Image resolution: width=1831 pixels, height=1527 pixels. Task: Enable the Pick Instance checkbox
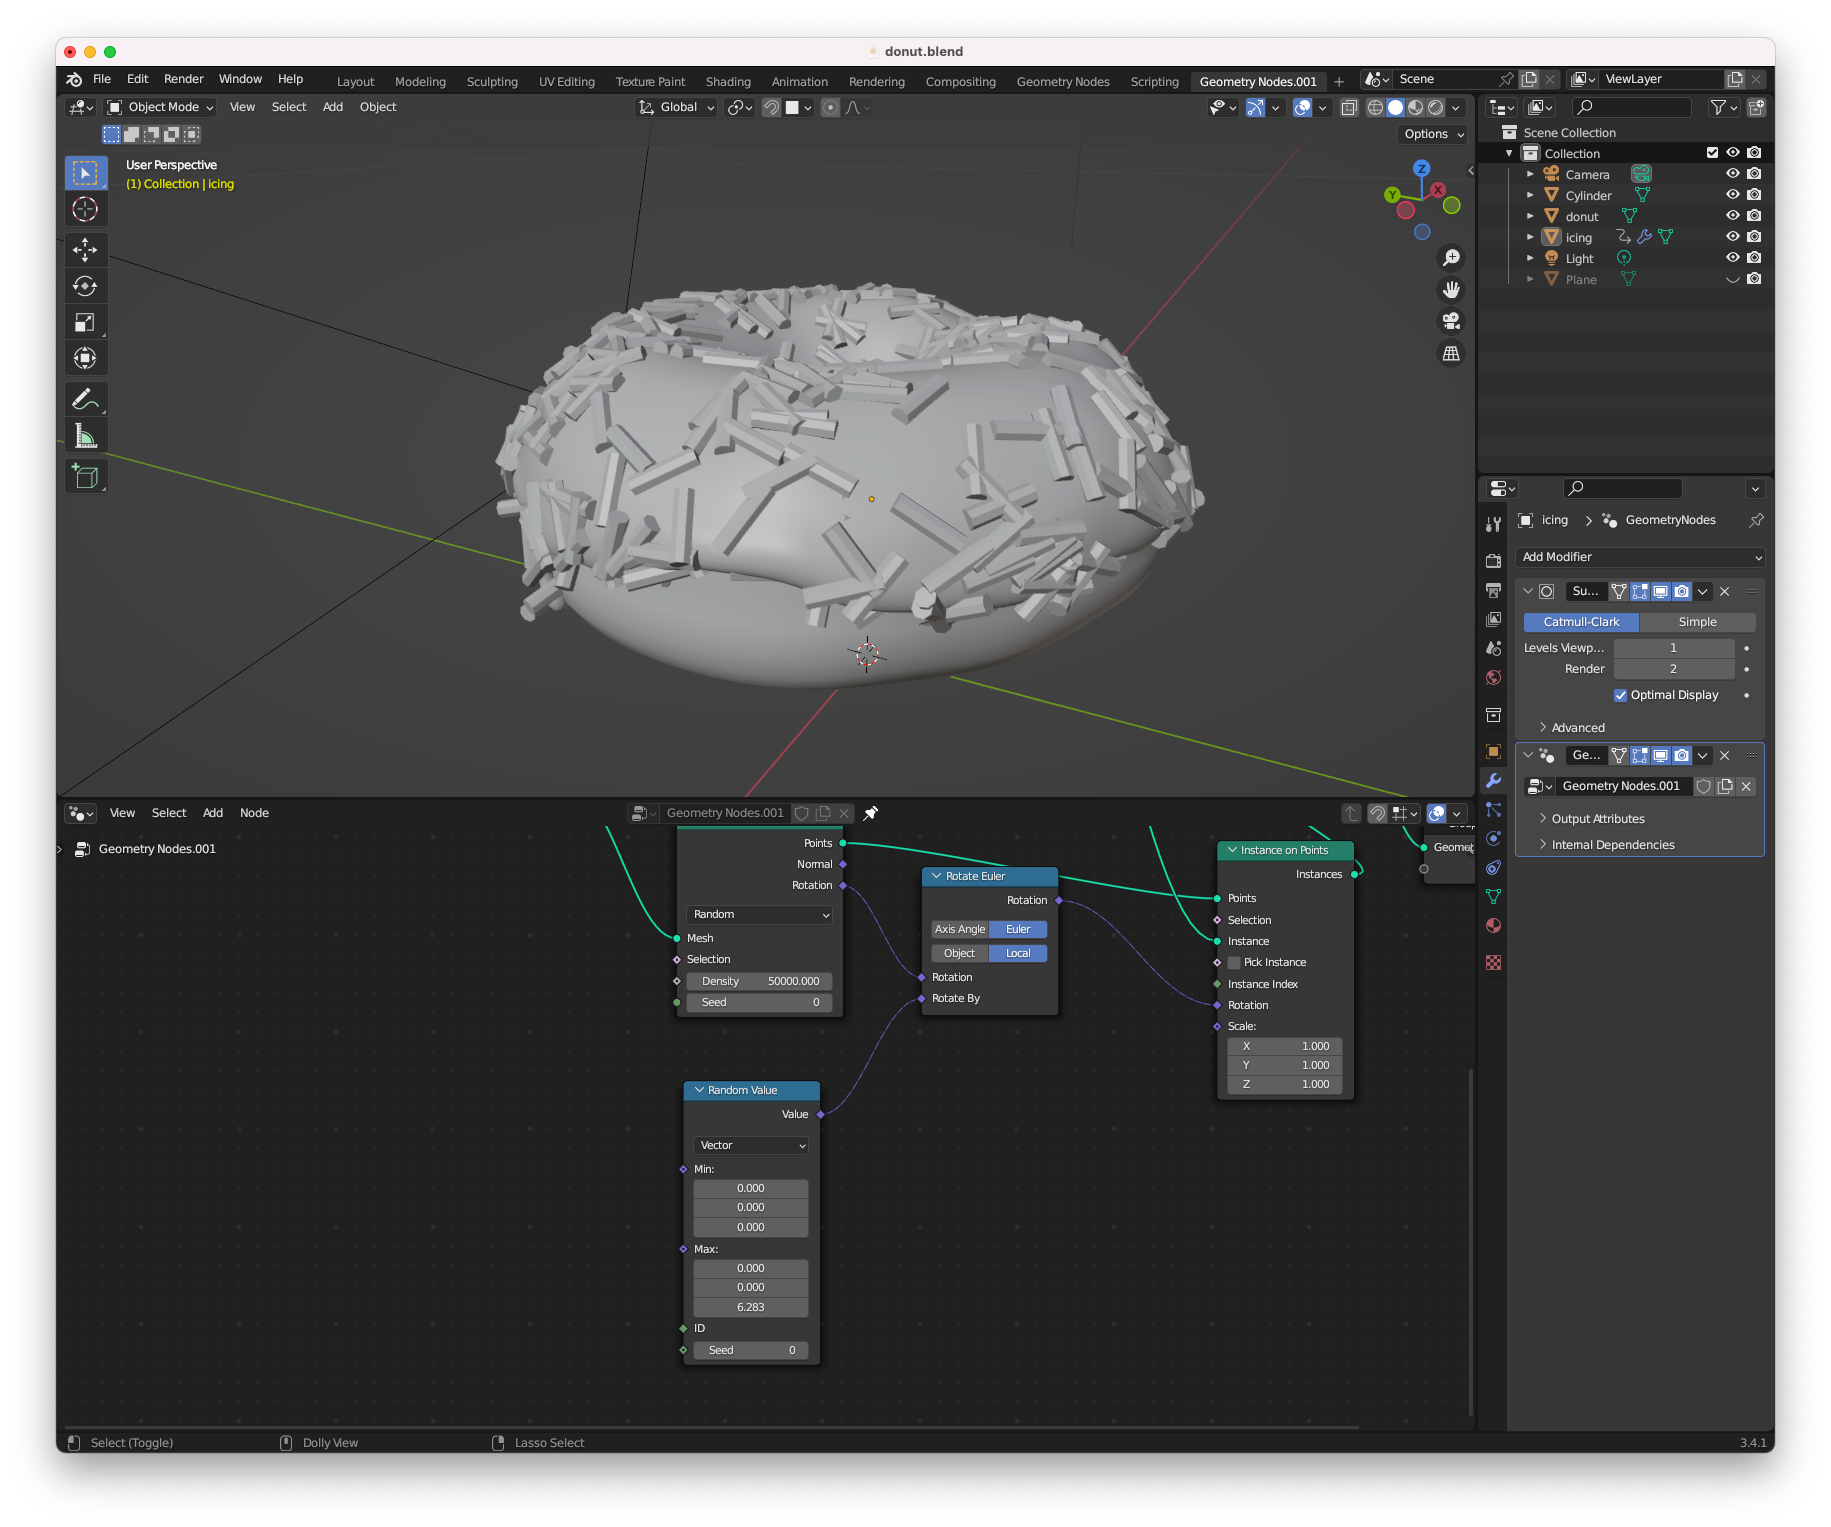click(x=1234, y=963)
